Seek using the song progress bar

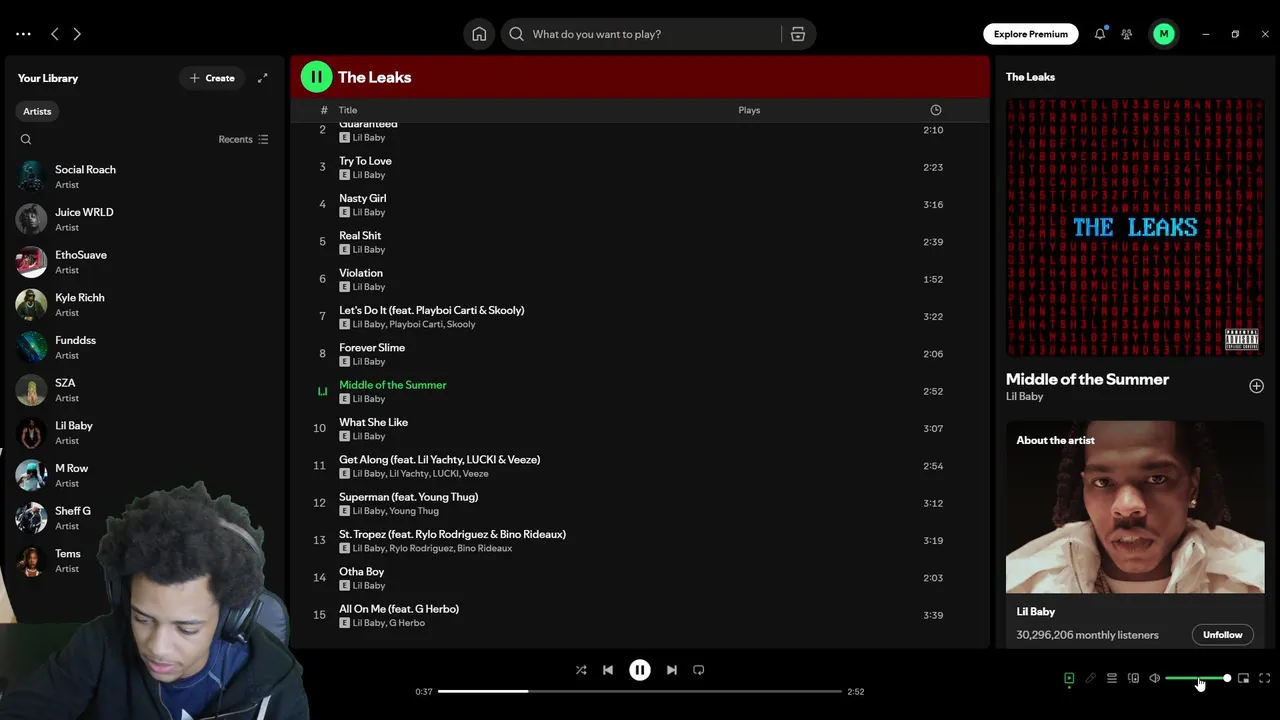click(x=641, y=691)
